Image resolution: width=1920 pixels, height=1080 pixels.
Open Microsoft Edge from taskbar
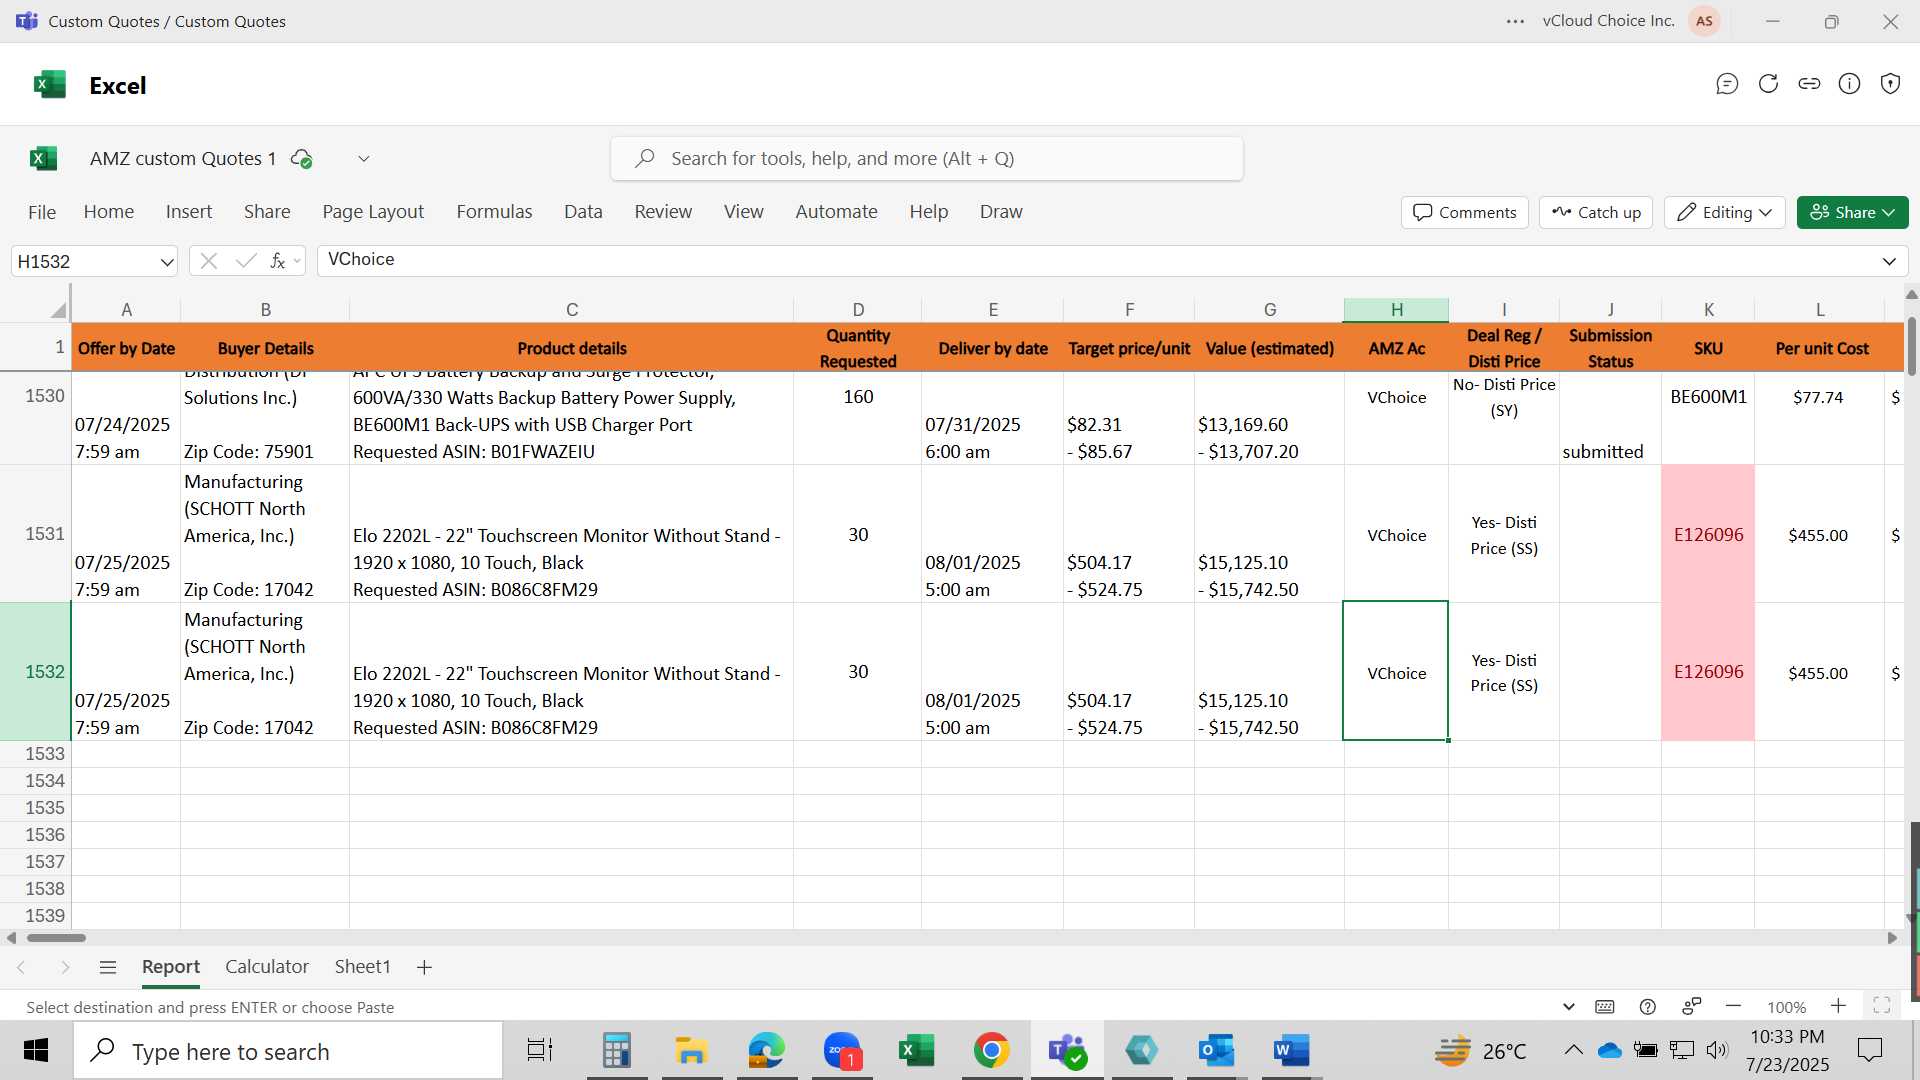click(x=766, y=1050)
